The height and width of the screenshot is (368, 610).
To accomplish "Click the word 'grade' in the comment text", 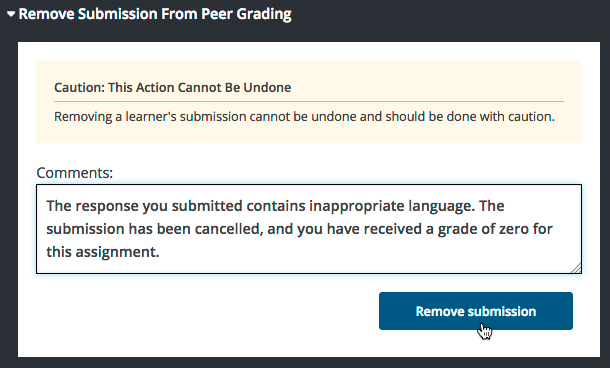I will click(458, 230).
